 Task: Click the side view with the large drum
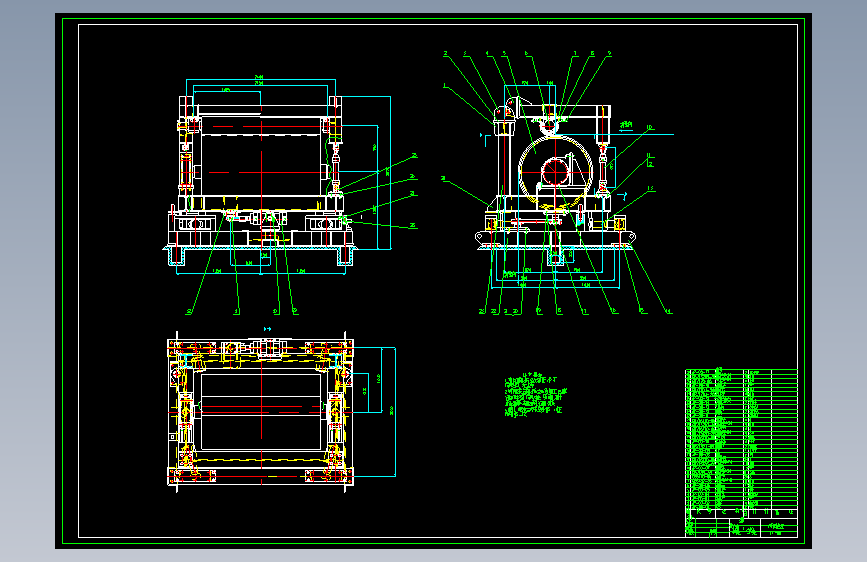[x=556, y=180]
